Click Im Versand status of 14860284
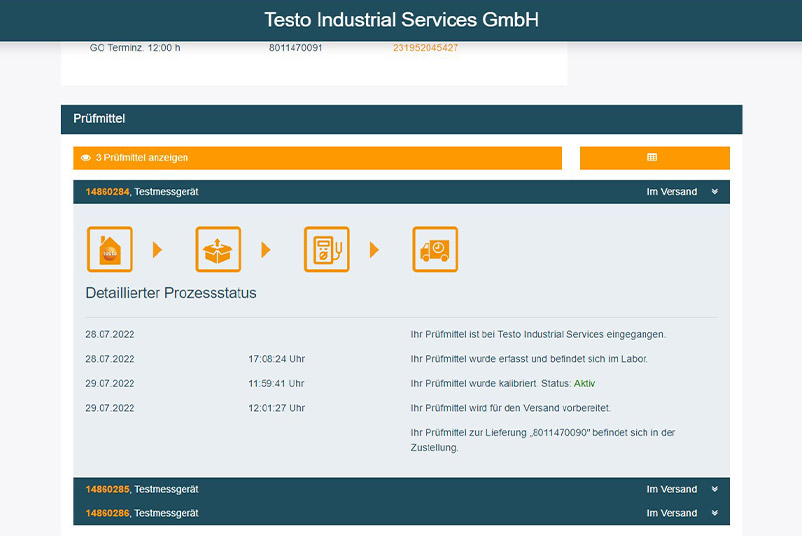This screenshot has height=536, width=802. 672,192
